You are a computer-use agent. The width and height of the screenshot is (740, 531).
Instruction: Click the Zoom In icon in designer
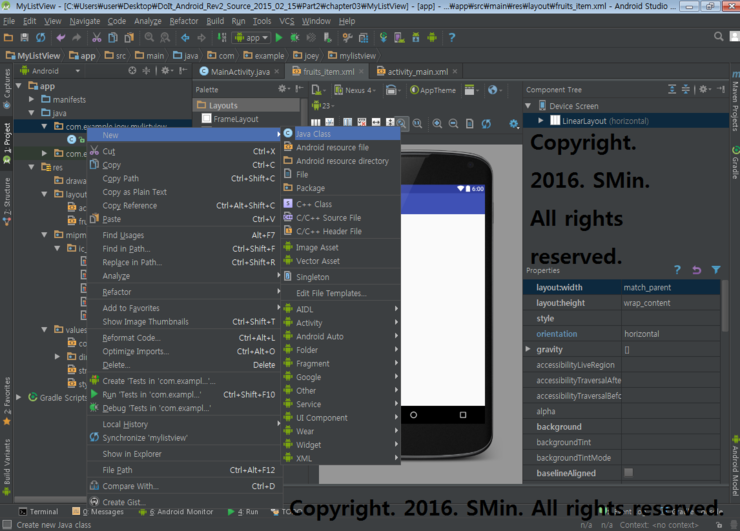point(437,123)
